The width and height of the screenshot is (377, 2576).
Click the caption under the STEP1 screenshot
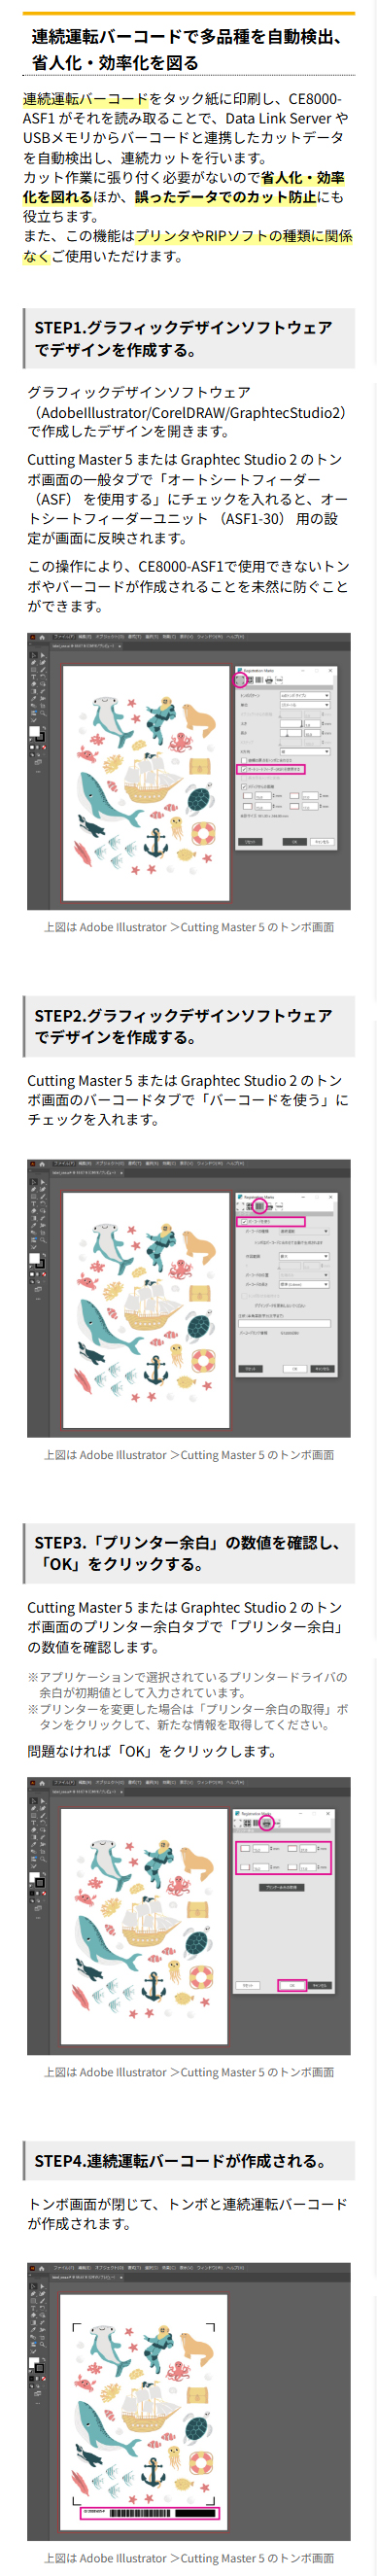(x=189, y=927)
